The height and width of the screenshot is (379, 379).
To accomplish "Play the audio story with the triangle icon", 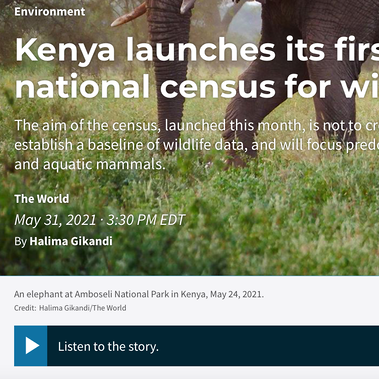I will pyautogui.click(x=31, y=346).
